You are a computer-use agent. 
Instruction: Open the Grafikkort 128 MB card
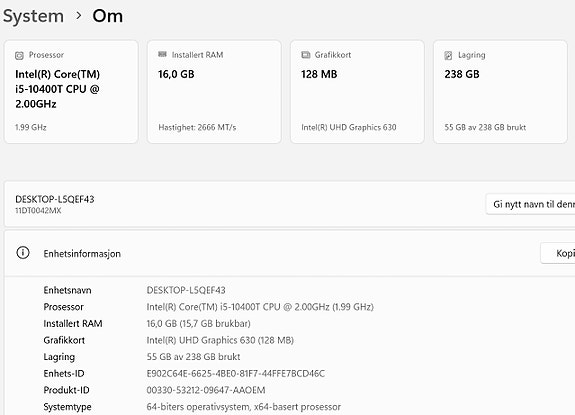pyautogui.click(x=357, y=92)
